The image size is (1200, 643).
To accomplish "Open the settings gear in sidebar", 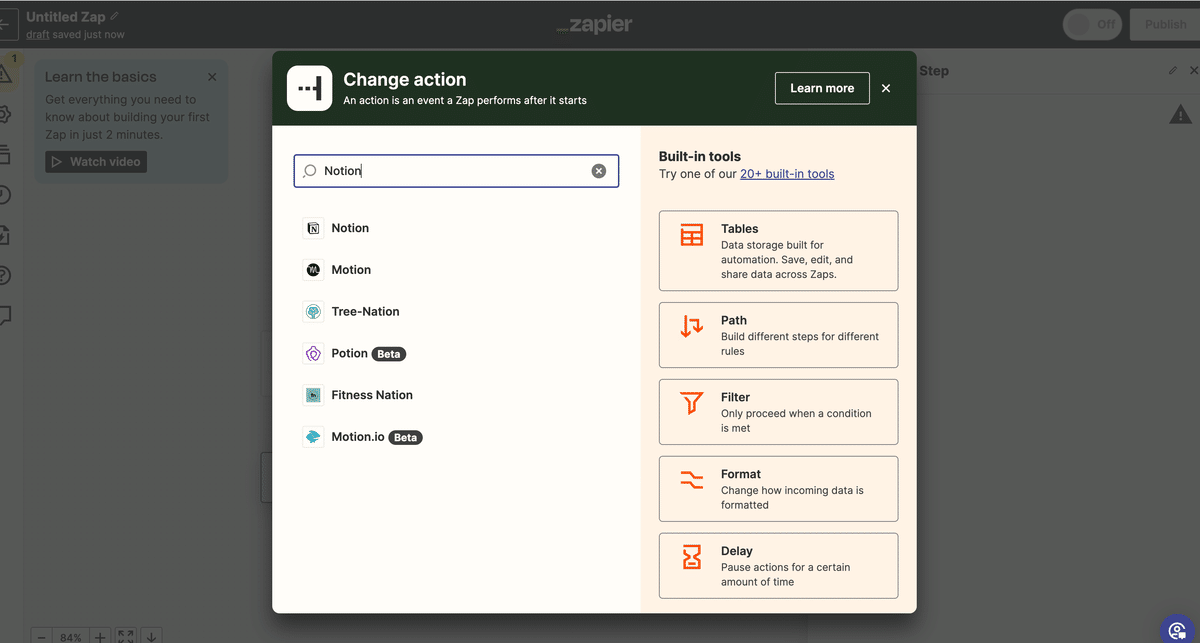I will click(4, 114).
